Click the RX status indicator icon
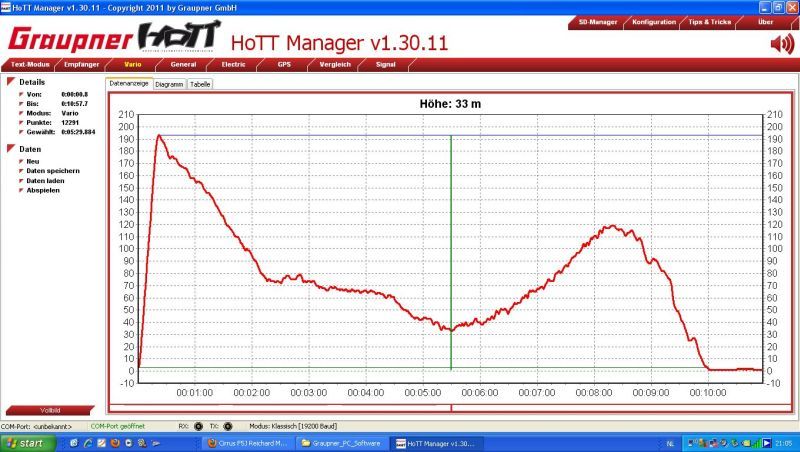Image resolution: width=800 pixels, height=452 pixels. pyautogui.click(x=198, y=426)
